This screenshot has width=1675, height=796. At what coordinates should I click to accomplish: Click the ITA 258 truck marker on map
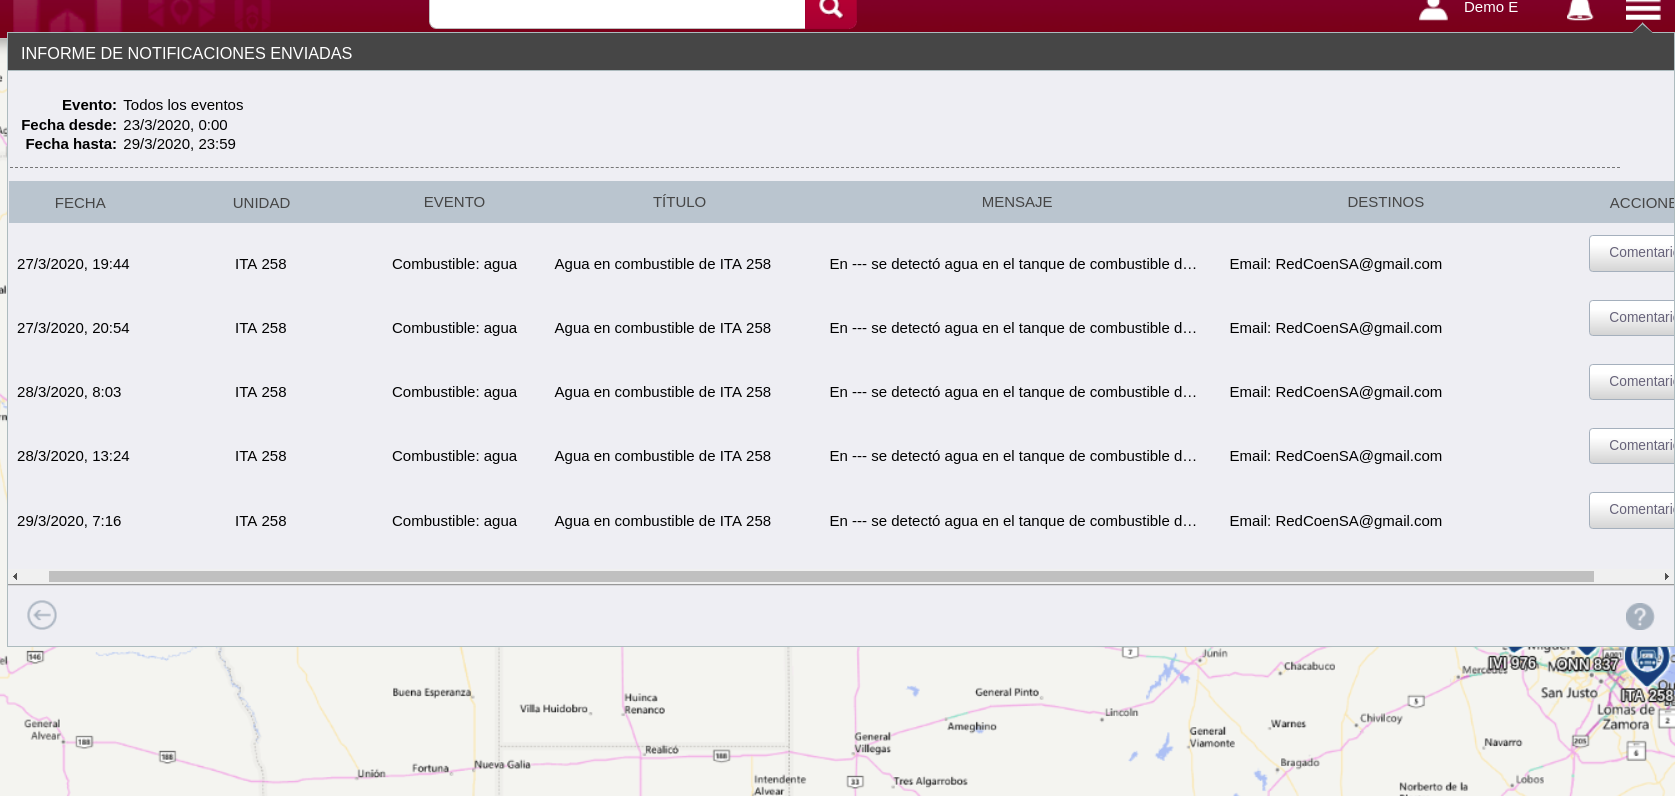1646,661
